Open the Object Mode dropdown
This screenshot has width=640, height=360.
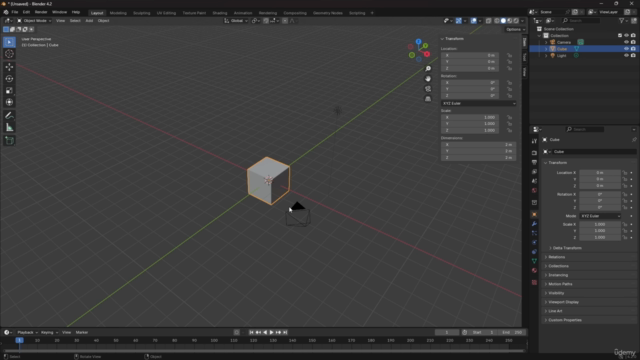(x=34, y=21)
